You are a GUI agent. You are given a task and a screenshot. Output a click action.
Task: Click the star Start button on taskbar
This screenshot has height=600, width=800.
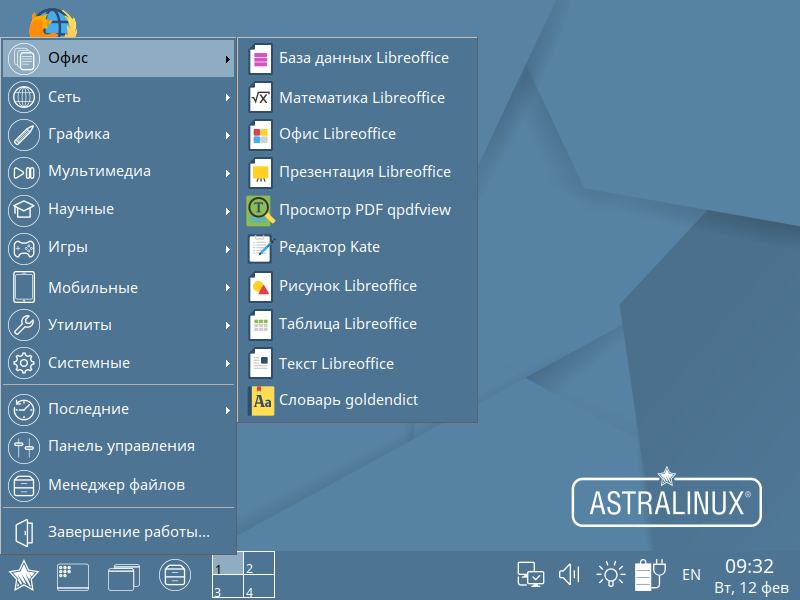click(x=23, y=576)
